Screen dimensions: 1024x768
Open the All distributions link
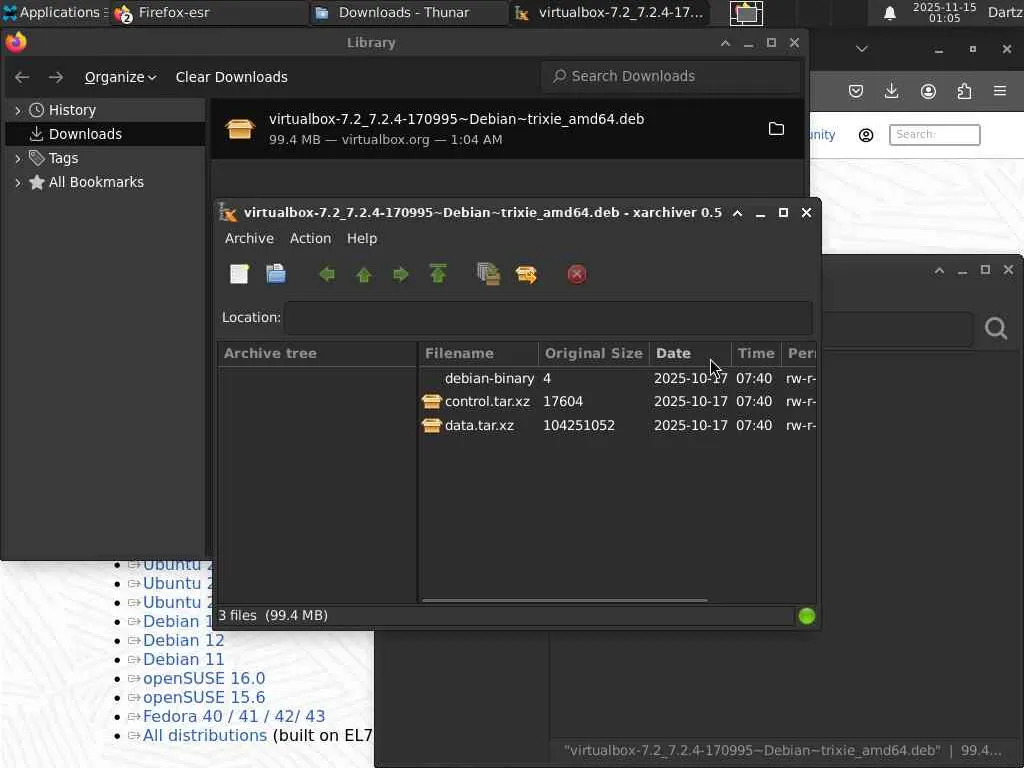click(x=205, y=735)
